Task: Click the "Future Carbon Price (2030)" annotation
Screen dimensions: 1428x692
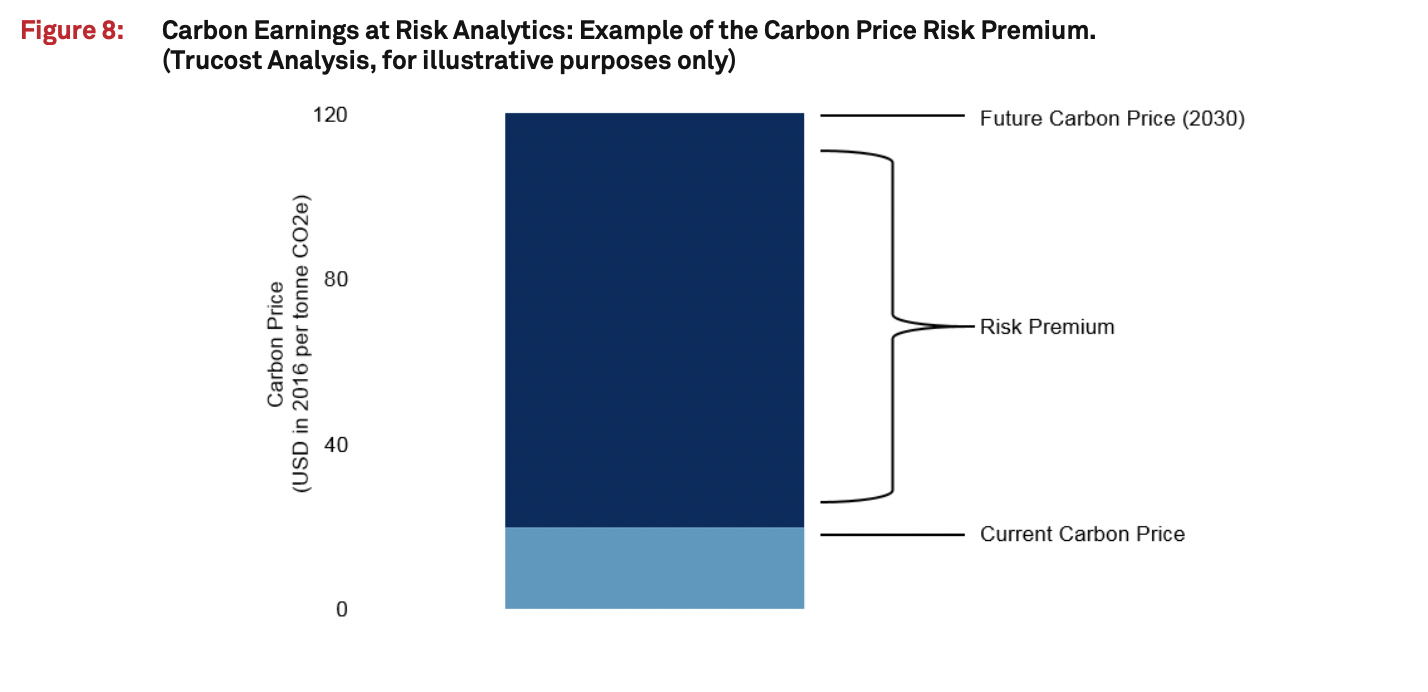Action: 1112,119
